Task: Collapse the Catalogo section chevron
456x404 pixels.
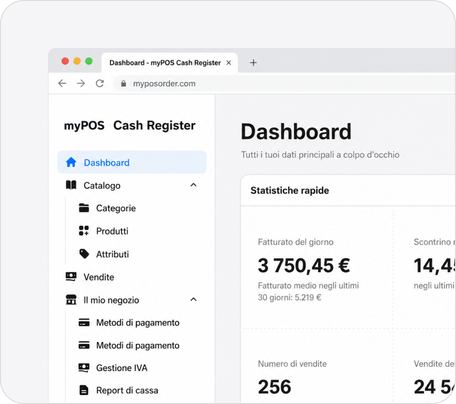Action: 193,185
